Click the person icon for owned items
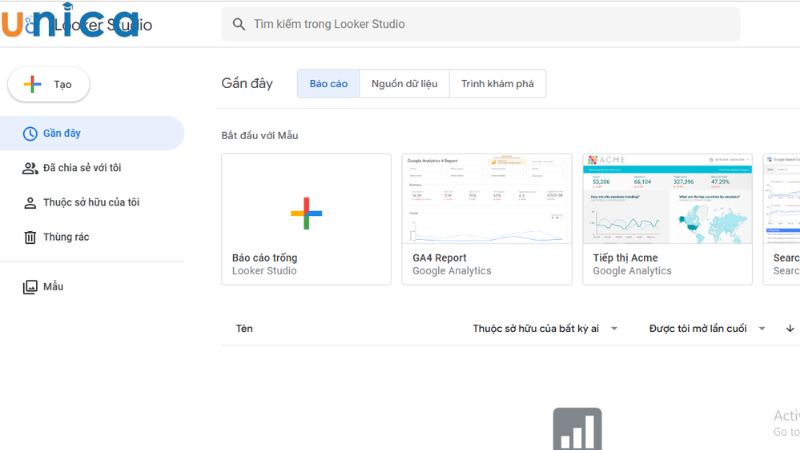This screenshot has width=800, height=450. point(30,203)
